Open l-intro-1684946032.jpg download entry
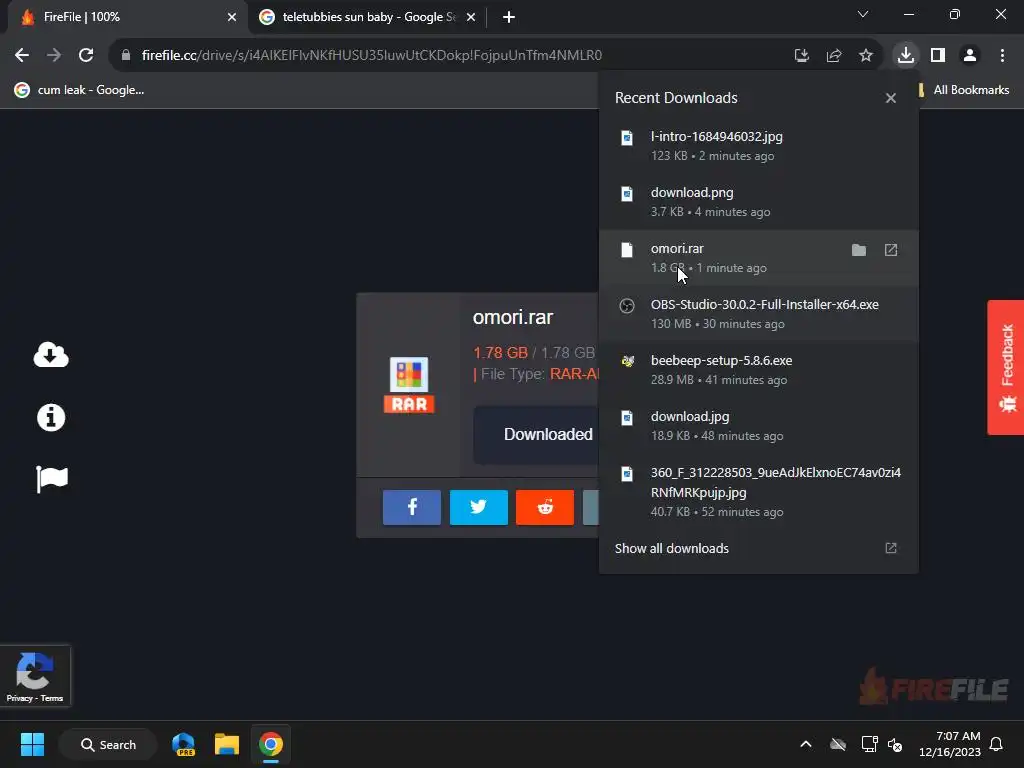Screen dimensions: 1024x768 coord(758,146)
